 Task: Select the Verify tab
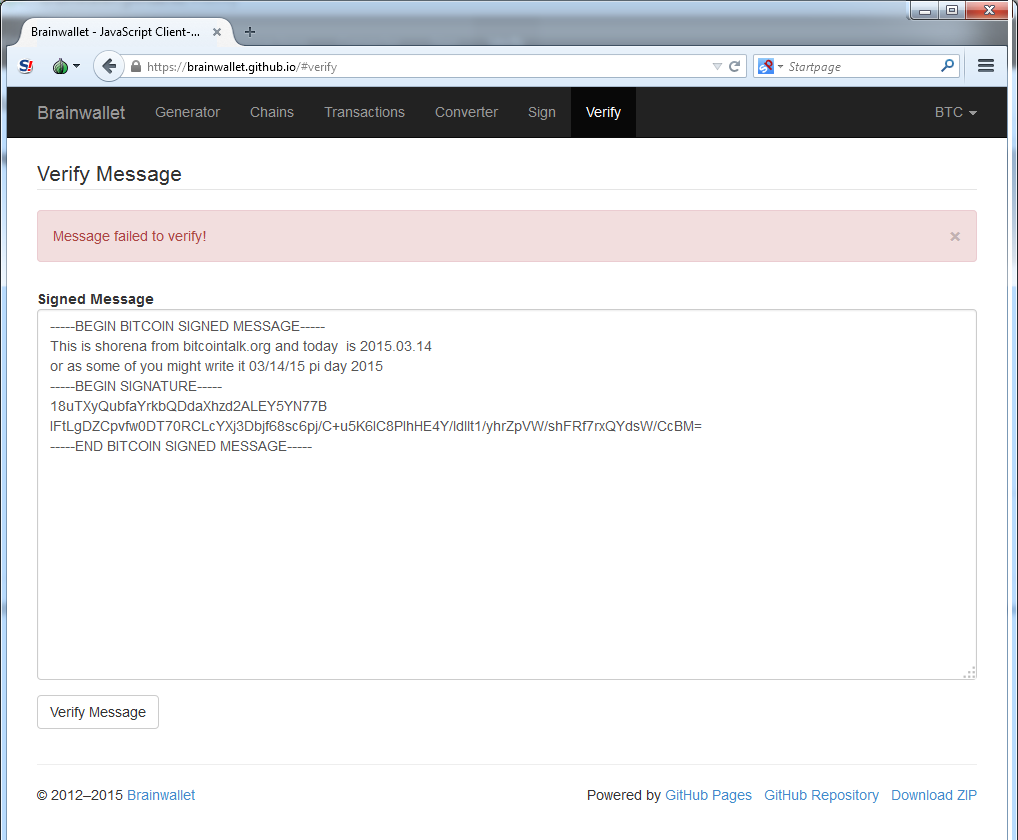(603, 112)
